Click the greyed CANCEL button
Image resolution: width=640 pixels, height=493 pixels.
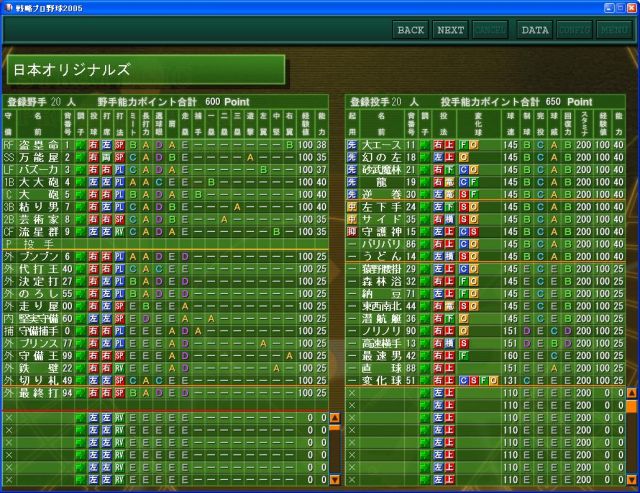coord(490,30)
